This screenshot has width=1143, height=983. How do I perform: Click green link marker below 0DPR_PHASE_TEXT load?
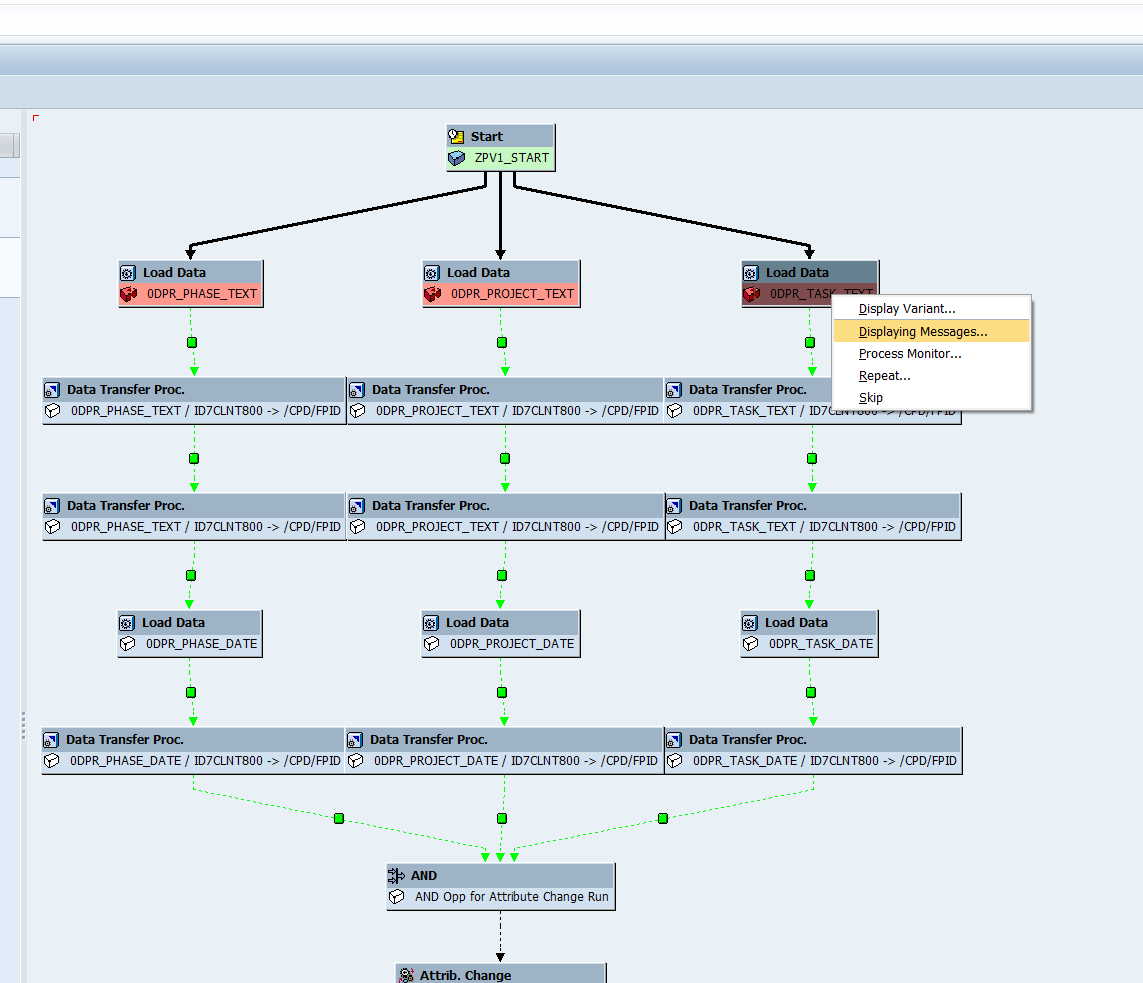[x=192, y=342]
